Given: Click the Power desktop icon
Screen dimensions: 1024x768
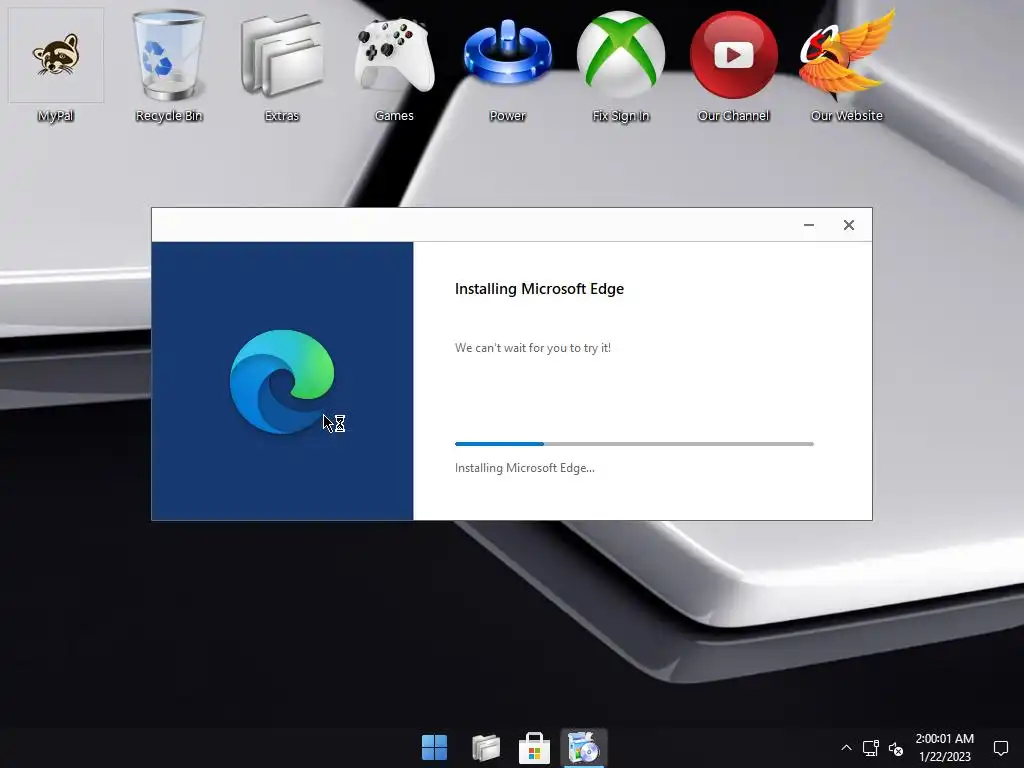Looking at the screenshot, I should 507,65.
